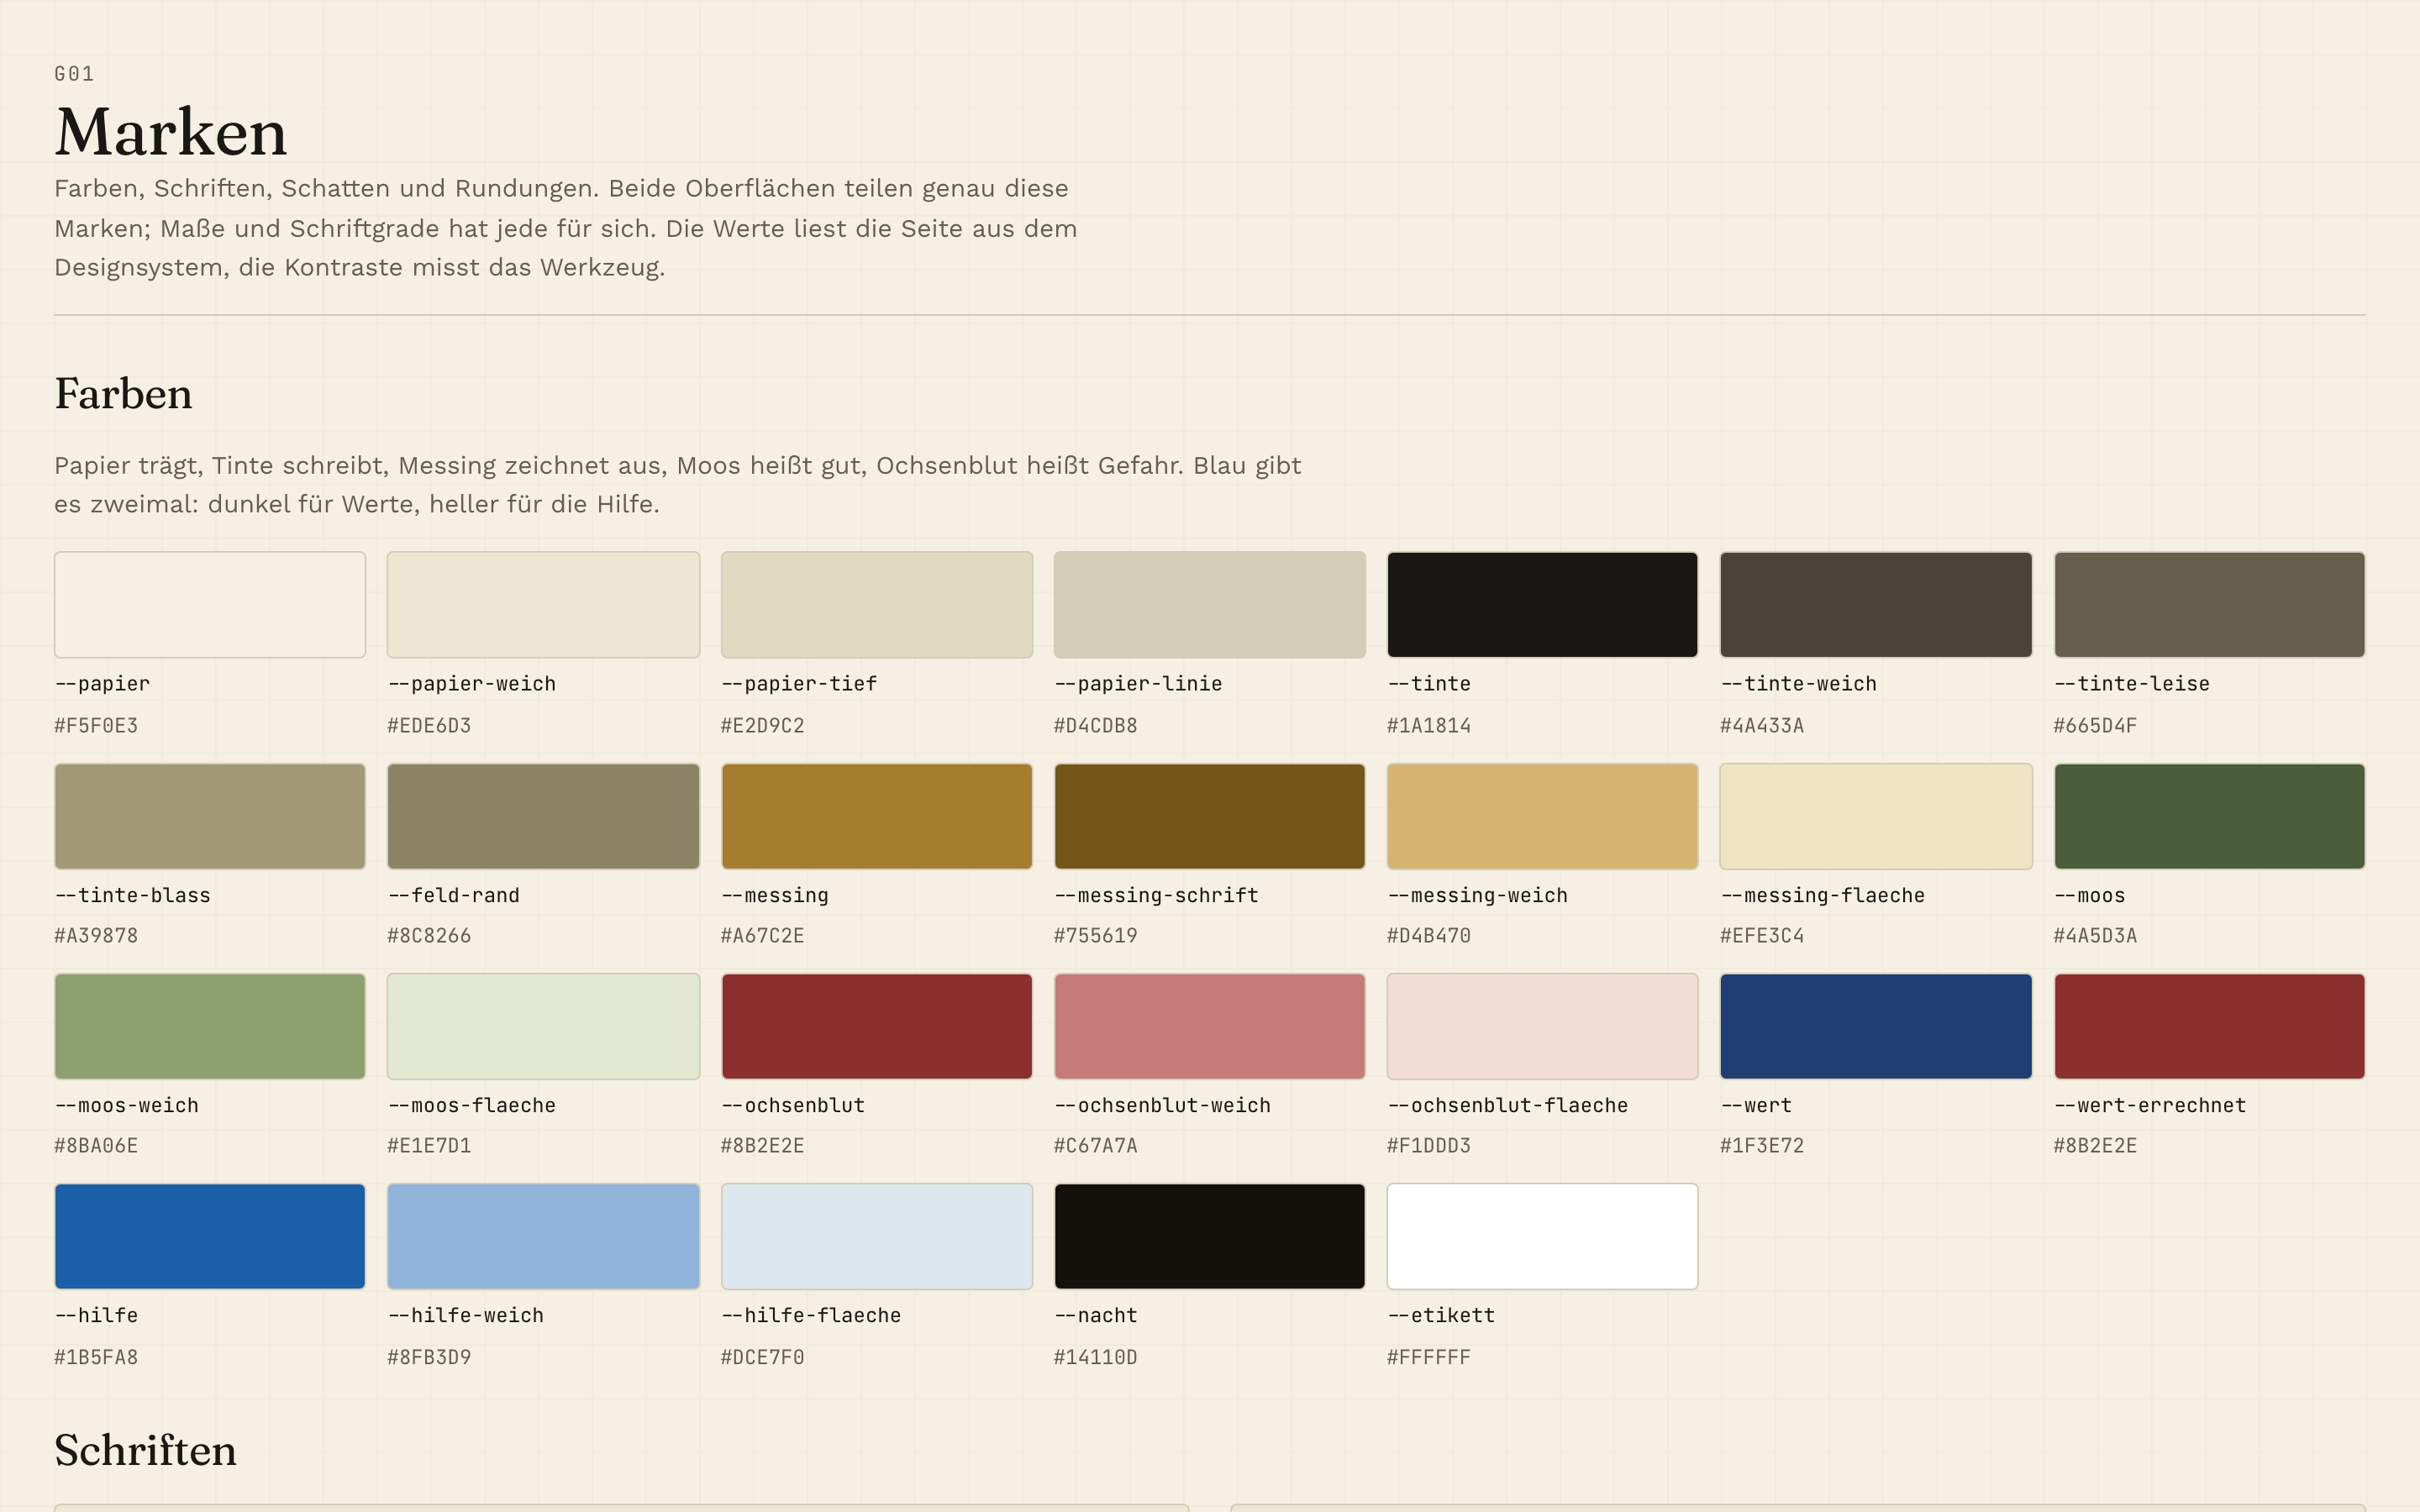Click the G01 section label
The height and width of the screenshot is (1512, 2420).
74,74
